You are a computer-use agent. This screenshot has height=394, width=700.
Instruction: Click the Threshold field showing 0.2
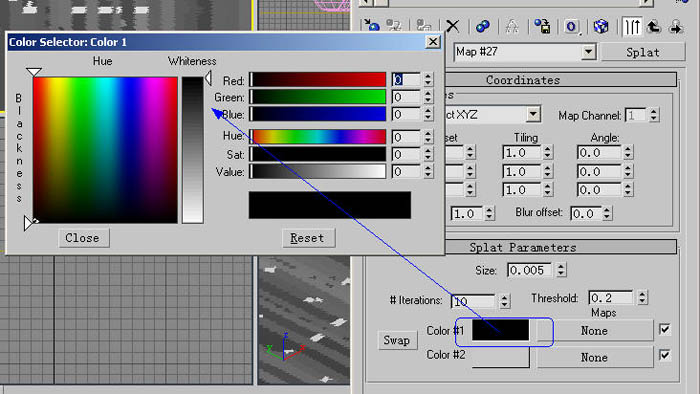(x=611, y=298)
